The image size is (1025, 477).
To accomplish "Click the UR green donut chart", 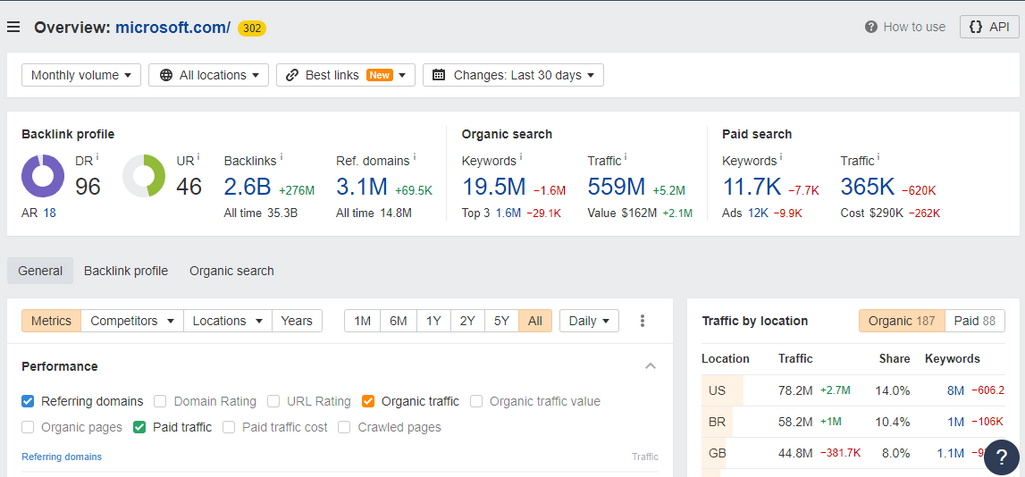I will click(x=144, y=176).
